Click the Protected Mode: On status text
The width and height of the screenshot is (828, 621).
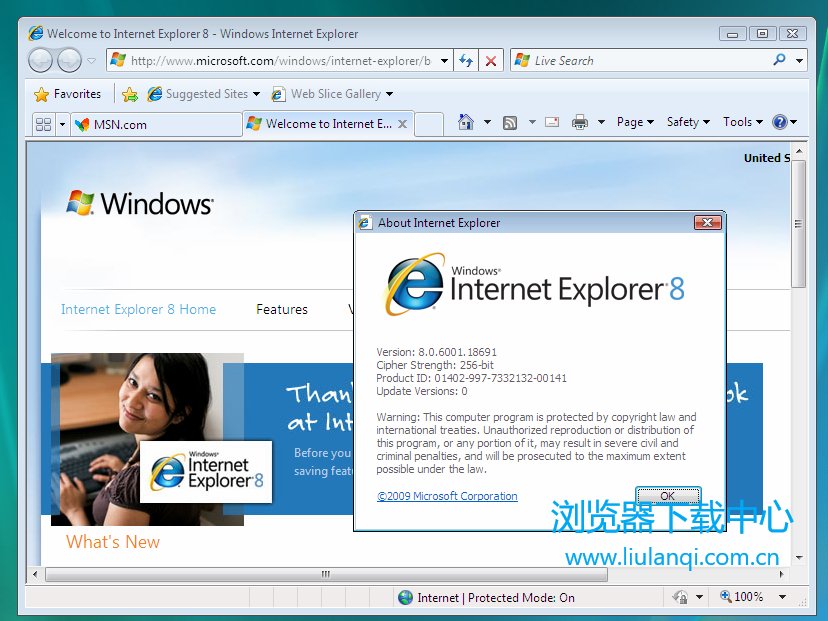tap(521, 598)
